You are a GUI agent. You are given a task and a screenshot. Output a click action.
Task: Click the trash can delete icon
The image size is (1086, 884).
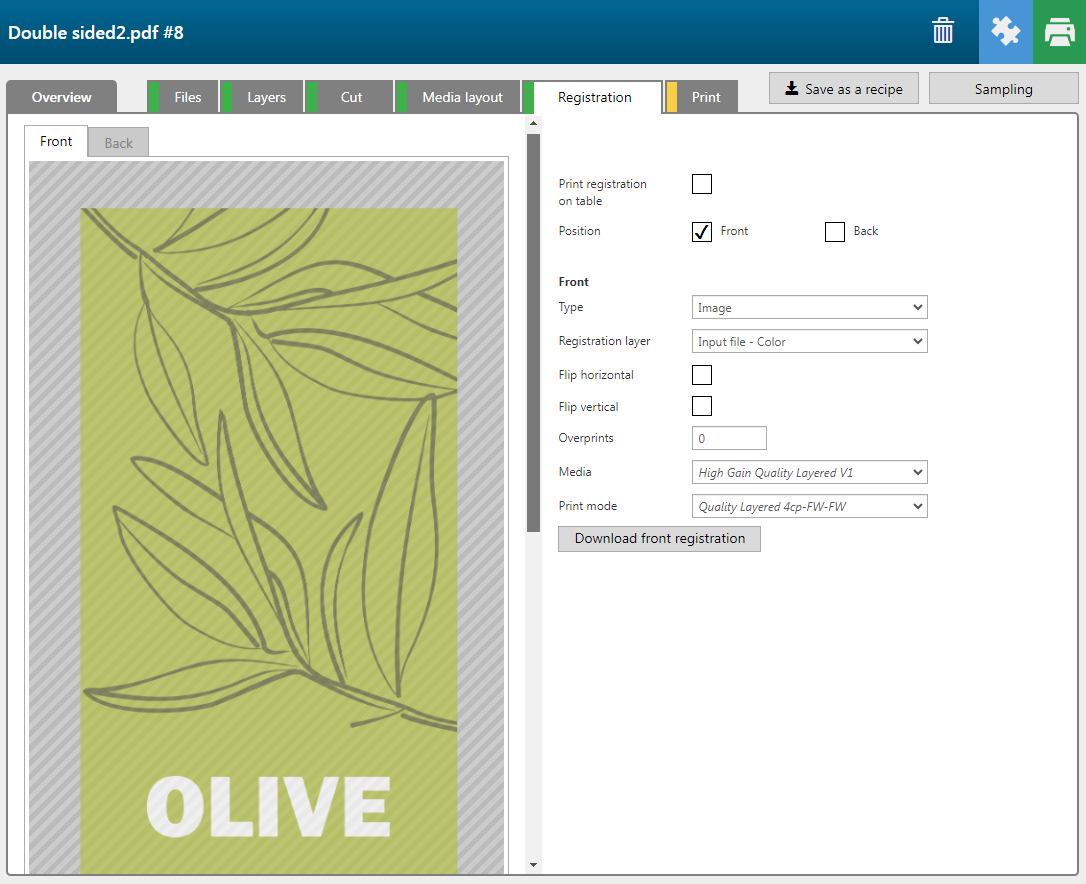[943, 31]
